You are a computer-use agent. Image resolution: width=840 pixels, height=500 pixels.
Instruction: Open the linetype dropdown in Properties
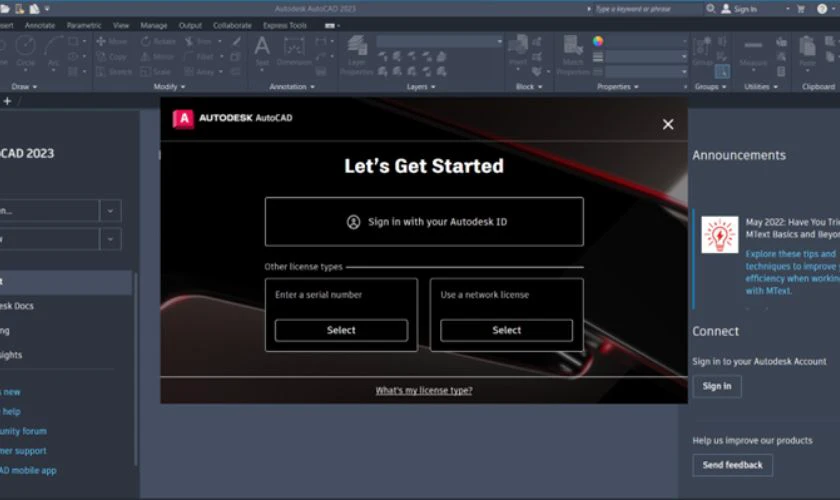coord(646,71)
